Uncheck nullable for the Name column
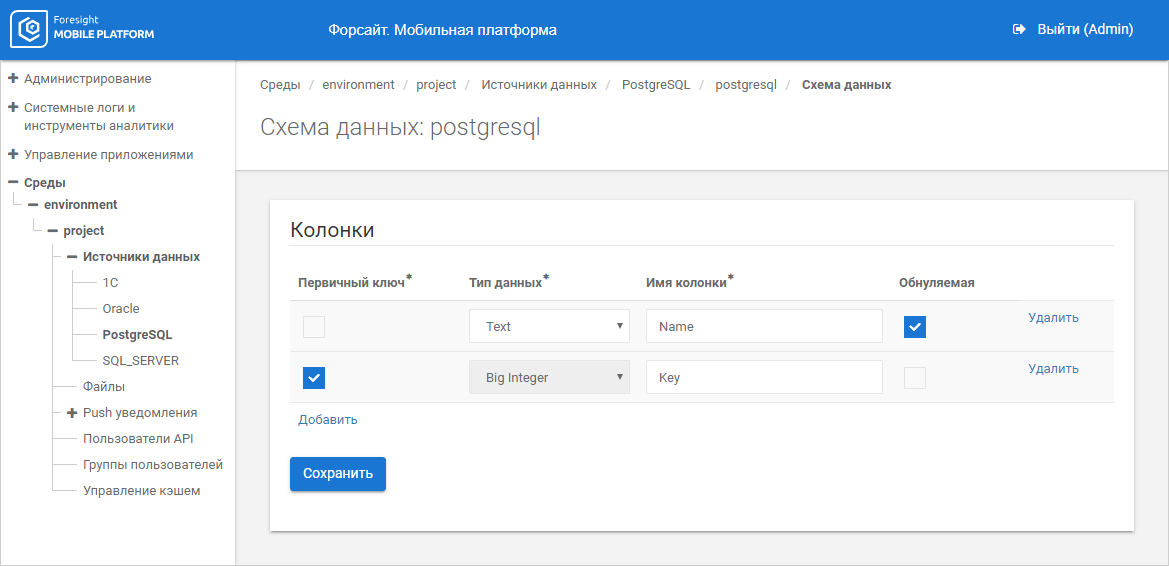The width and height of the screenshot is (1169, 566). [x=914, y=327]
